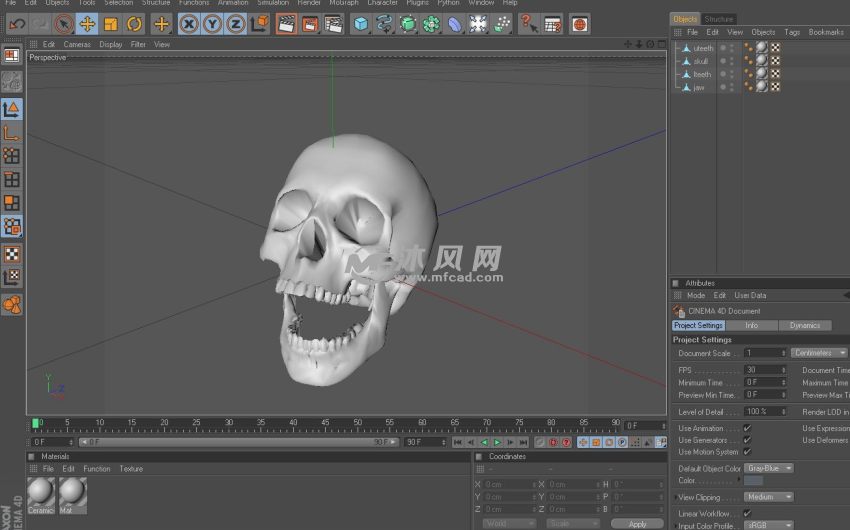Click the Undo arrow icon
The width and height of the screenshot is (850, 530).
coord(17,24)
